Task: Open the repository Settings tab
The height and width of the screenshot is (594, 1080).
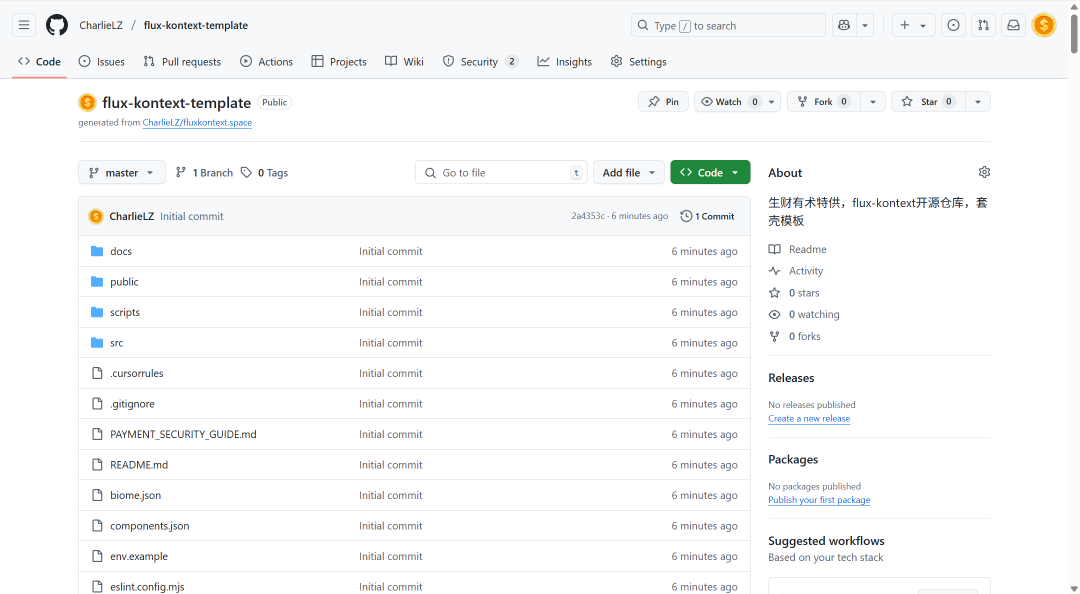Action: [x=638, y=61]
